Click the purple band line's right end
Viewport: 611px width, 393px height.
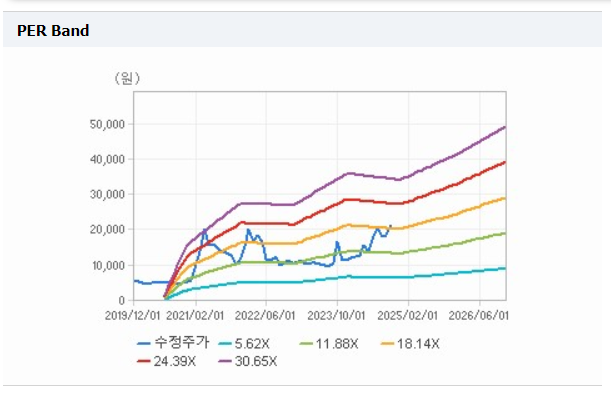coord(505,127)
